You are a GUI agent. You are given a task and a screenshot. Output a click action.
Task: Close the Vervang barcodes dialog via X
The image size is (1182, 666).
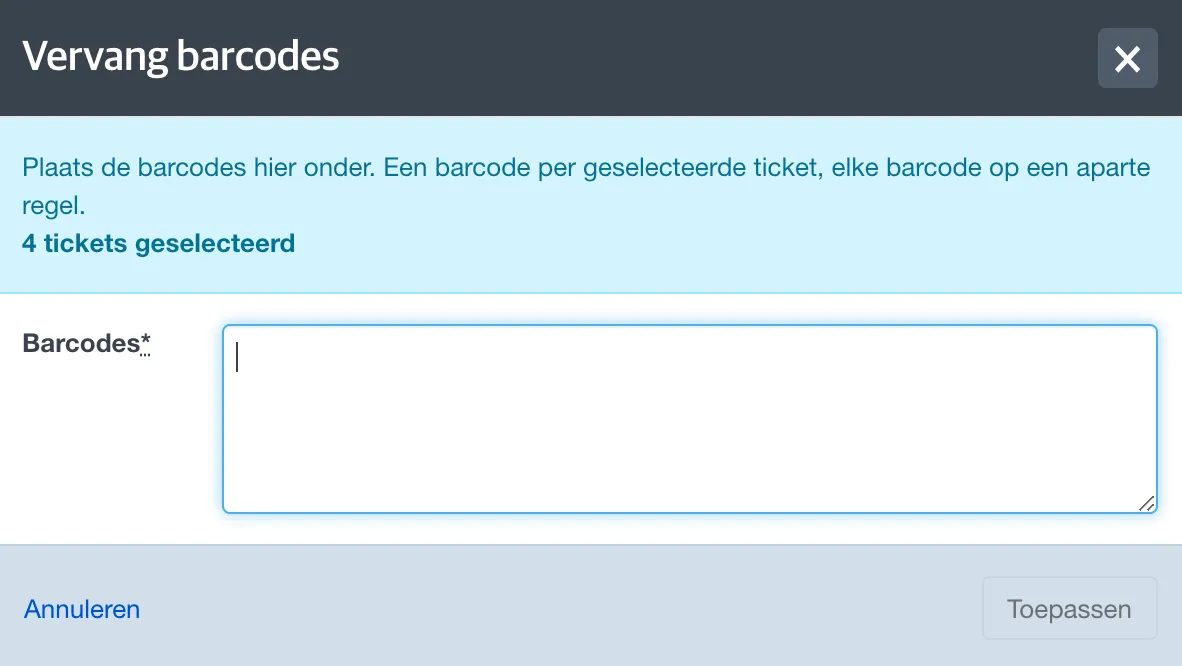click(x=1127, y=58)
